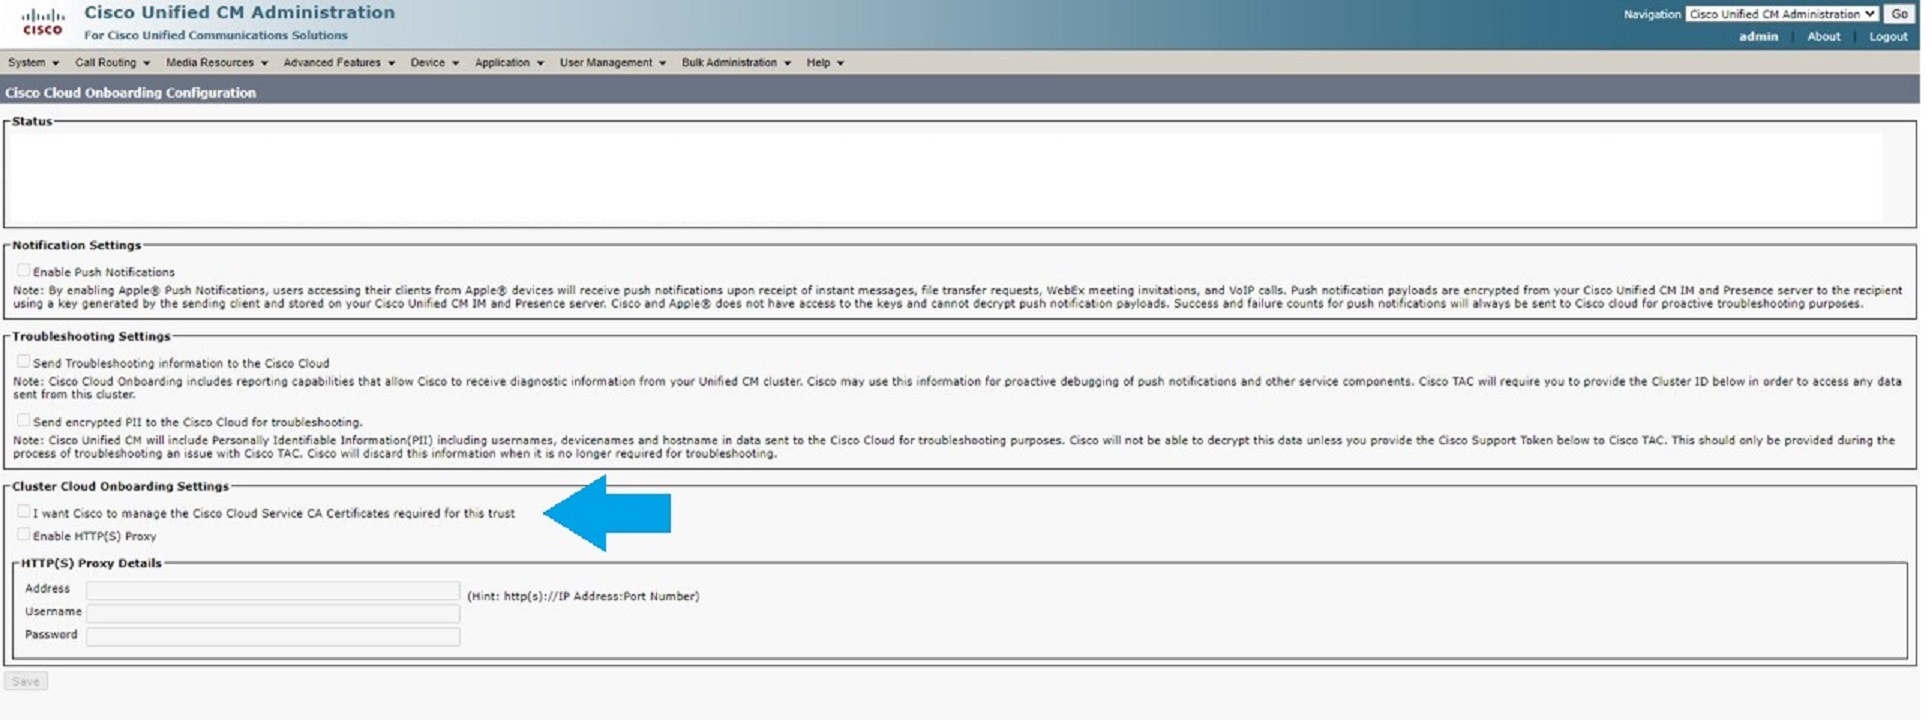Expand the Navigation dropdown
The image size is (1932, 720).
tap(1781, 14)
